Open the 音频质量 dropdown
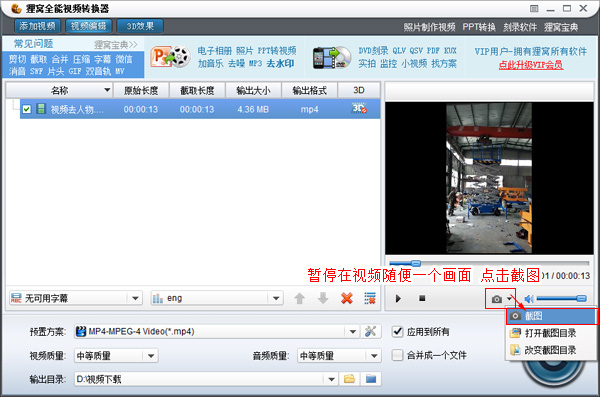Viewport: 600px width, 397px height. coord(339,356)
